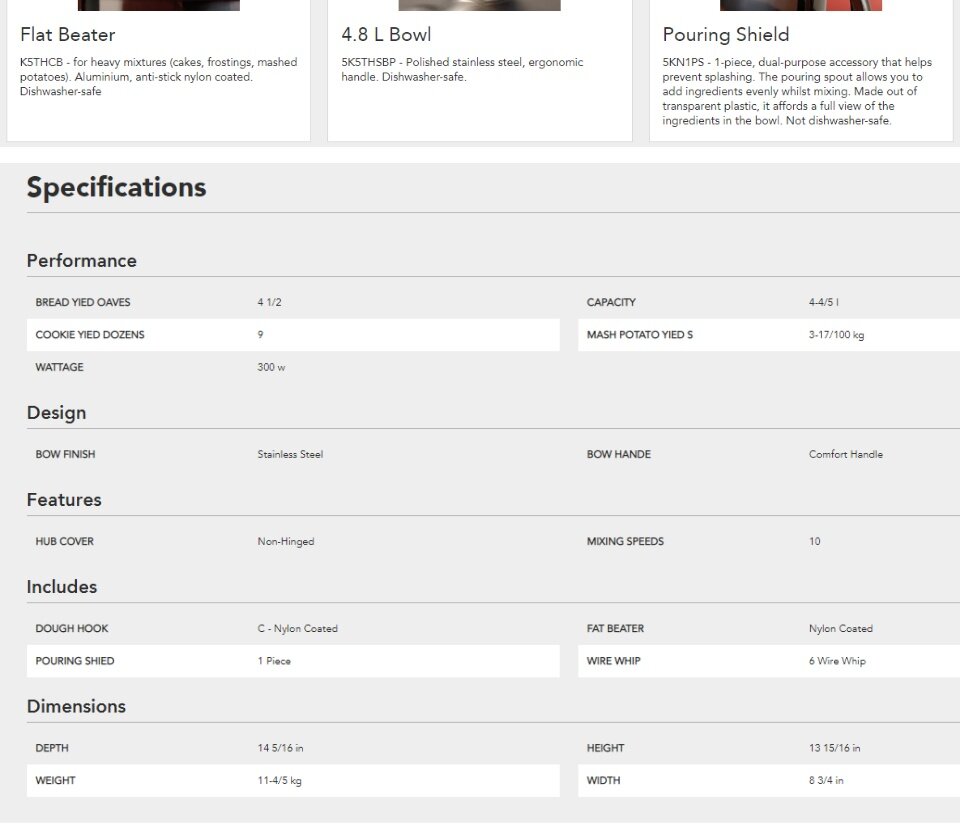Click the MASH POTATO YIED S label
Screen dimensions: 960x836
[640, 334]
